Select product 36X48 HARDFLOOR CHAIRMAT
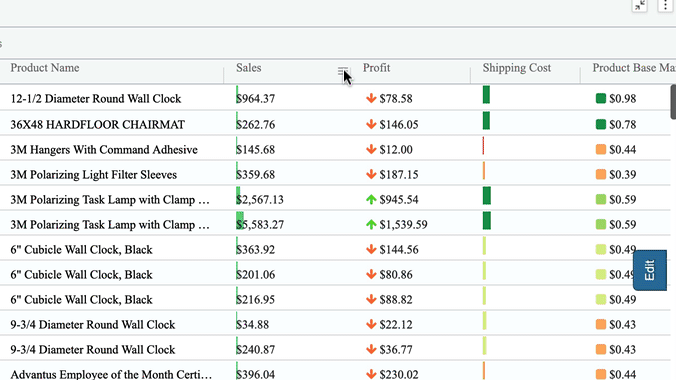676x380 pixels. [97, 125]
